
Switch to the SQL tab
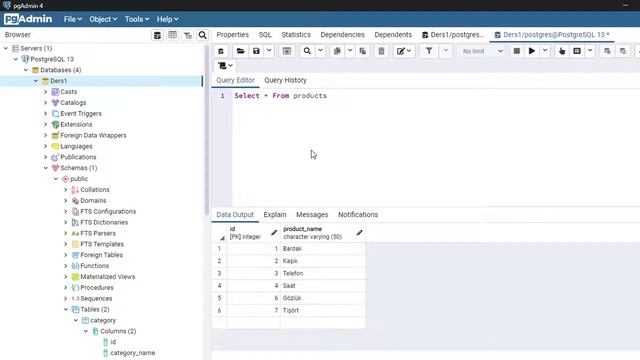pos(265,35)
